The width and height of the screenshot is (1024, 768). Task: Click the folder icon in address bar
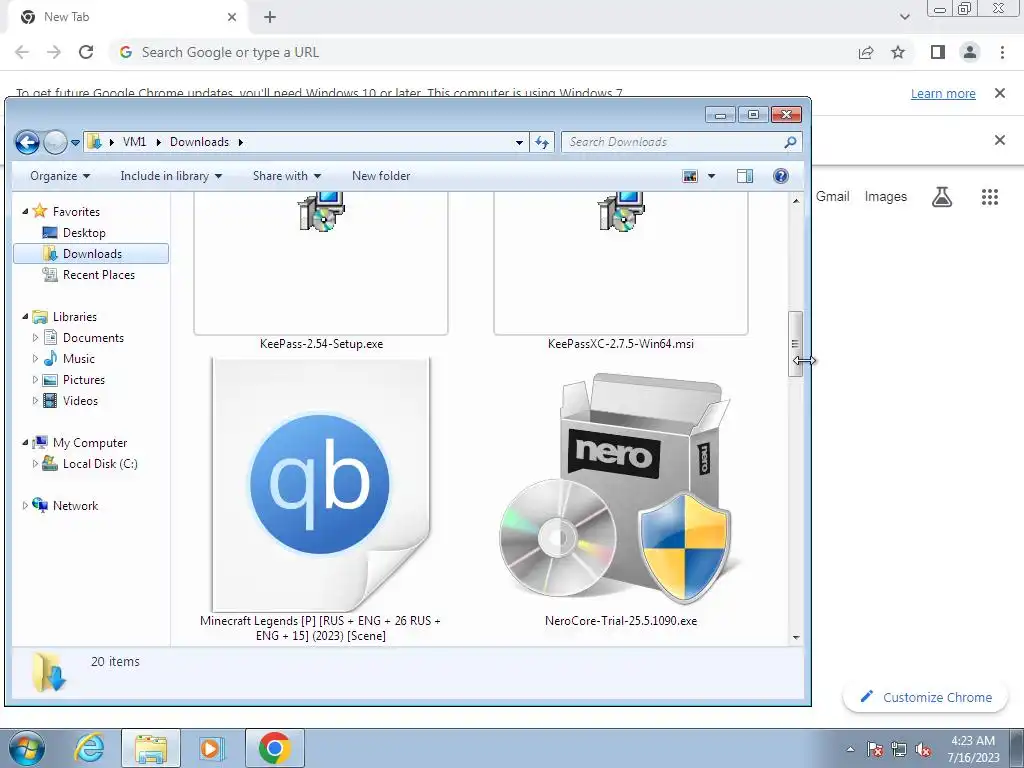95,142
